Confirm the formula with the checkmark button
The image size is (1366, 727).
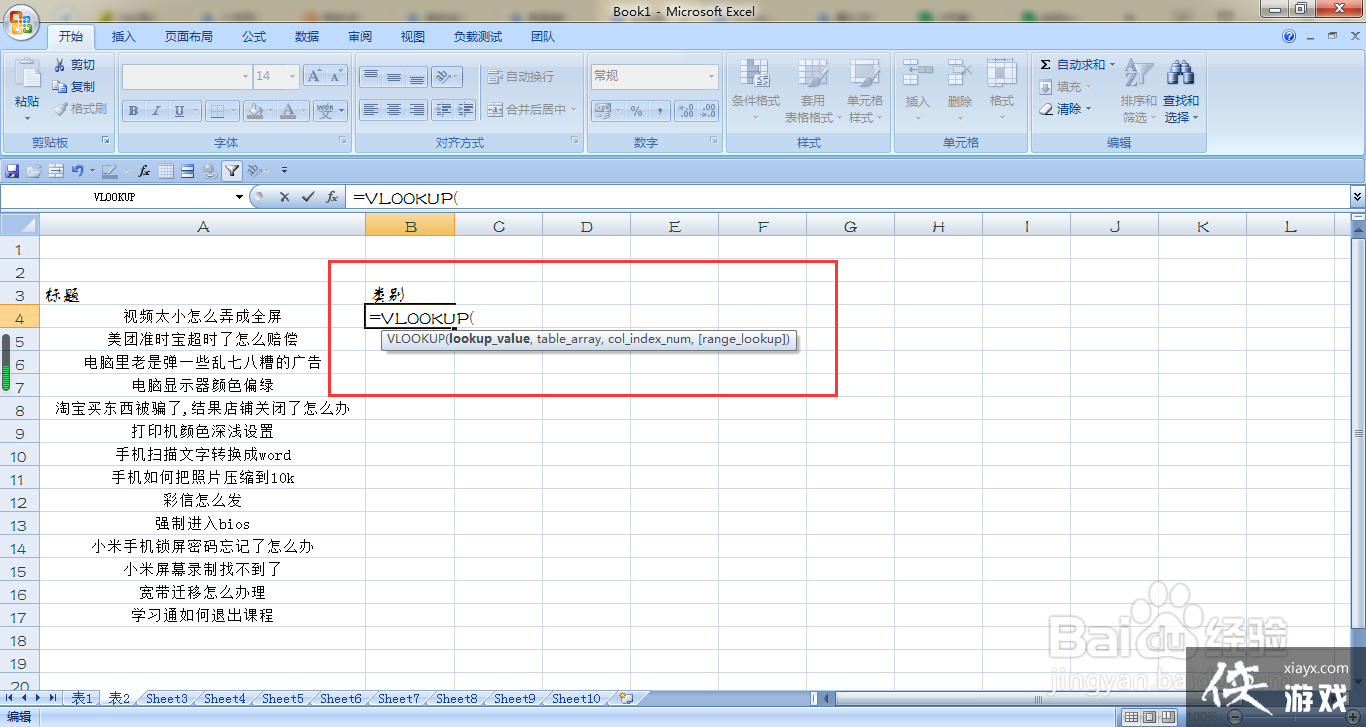pyautogui.click(x=308, y=198)
